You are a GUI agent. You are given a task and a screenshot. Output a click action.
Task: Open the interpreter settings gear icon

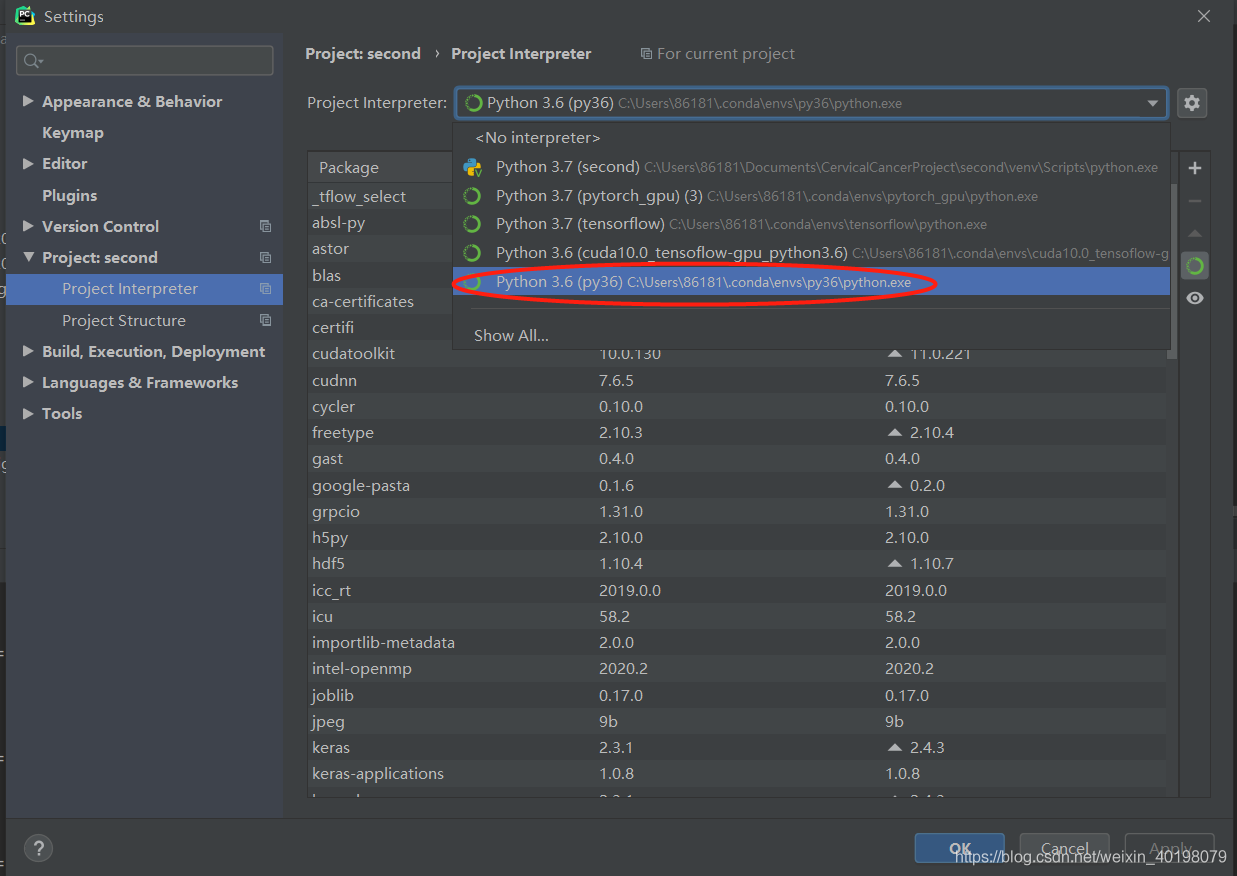click(1192, 102)
